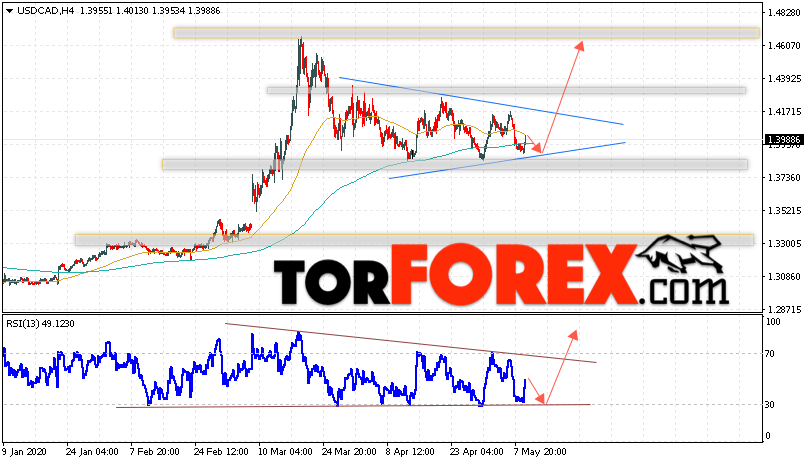Select the 1.37360 price axis label
The height and width of the screenshot is (463, 808).
coord(784,178)
